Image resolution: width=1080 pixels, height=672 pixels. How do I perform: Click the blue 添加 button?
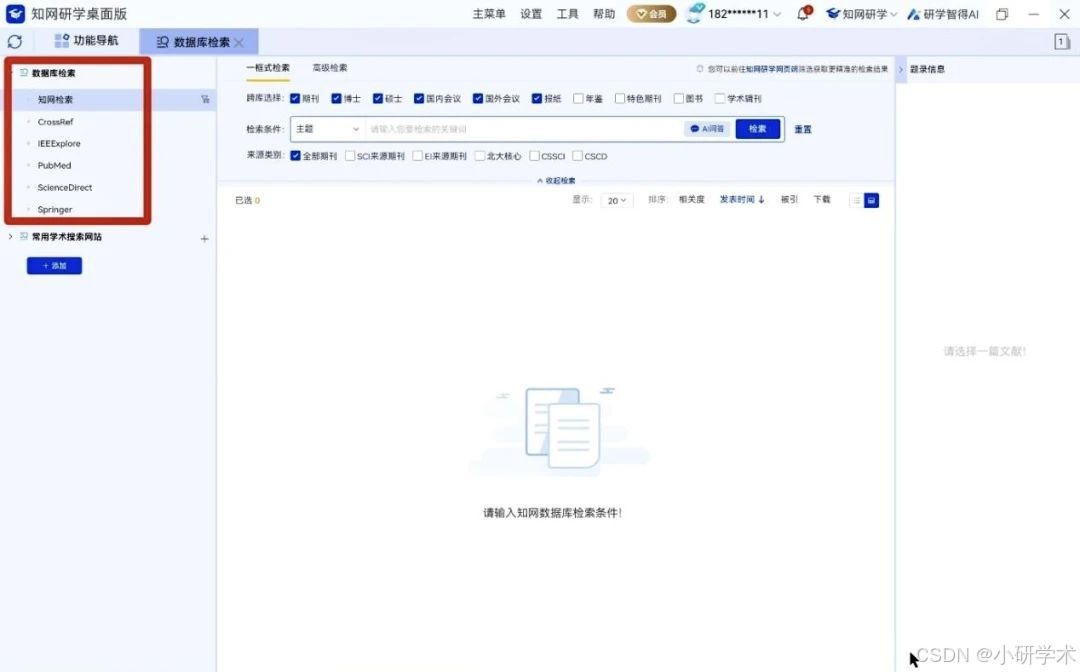[54, 266]
